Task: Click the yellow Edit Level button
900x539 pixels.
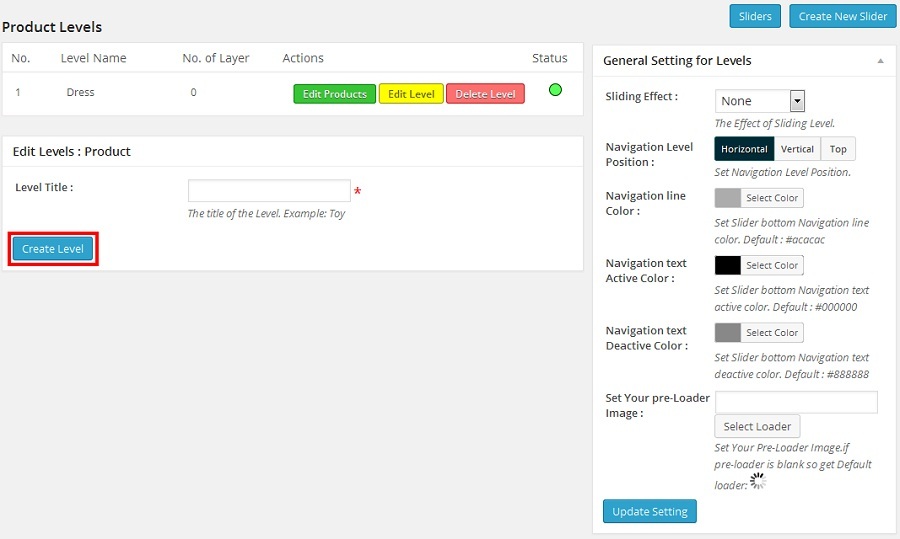Action: click(x=411, y=94)
